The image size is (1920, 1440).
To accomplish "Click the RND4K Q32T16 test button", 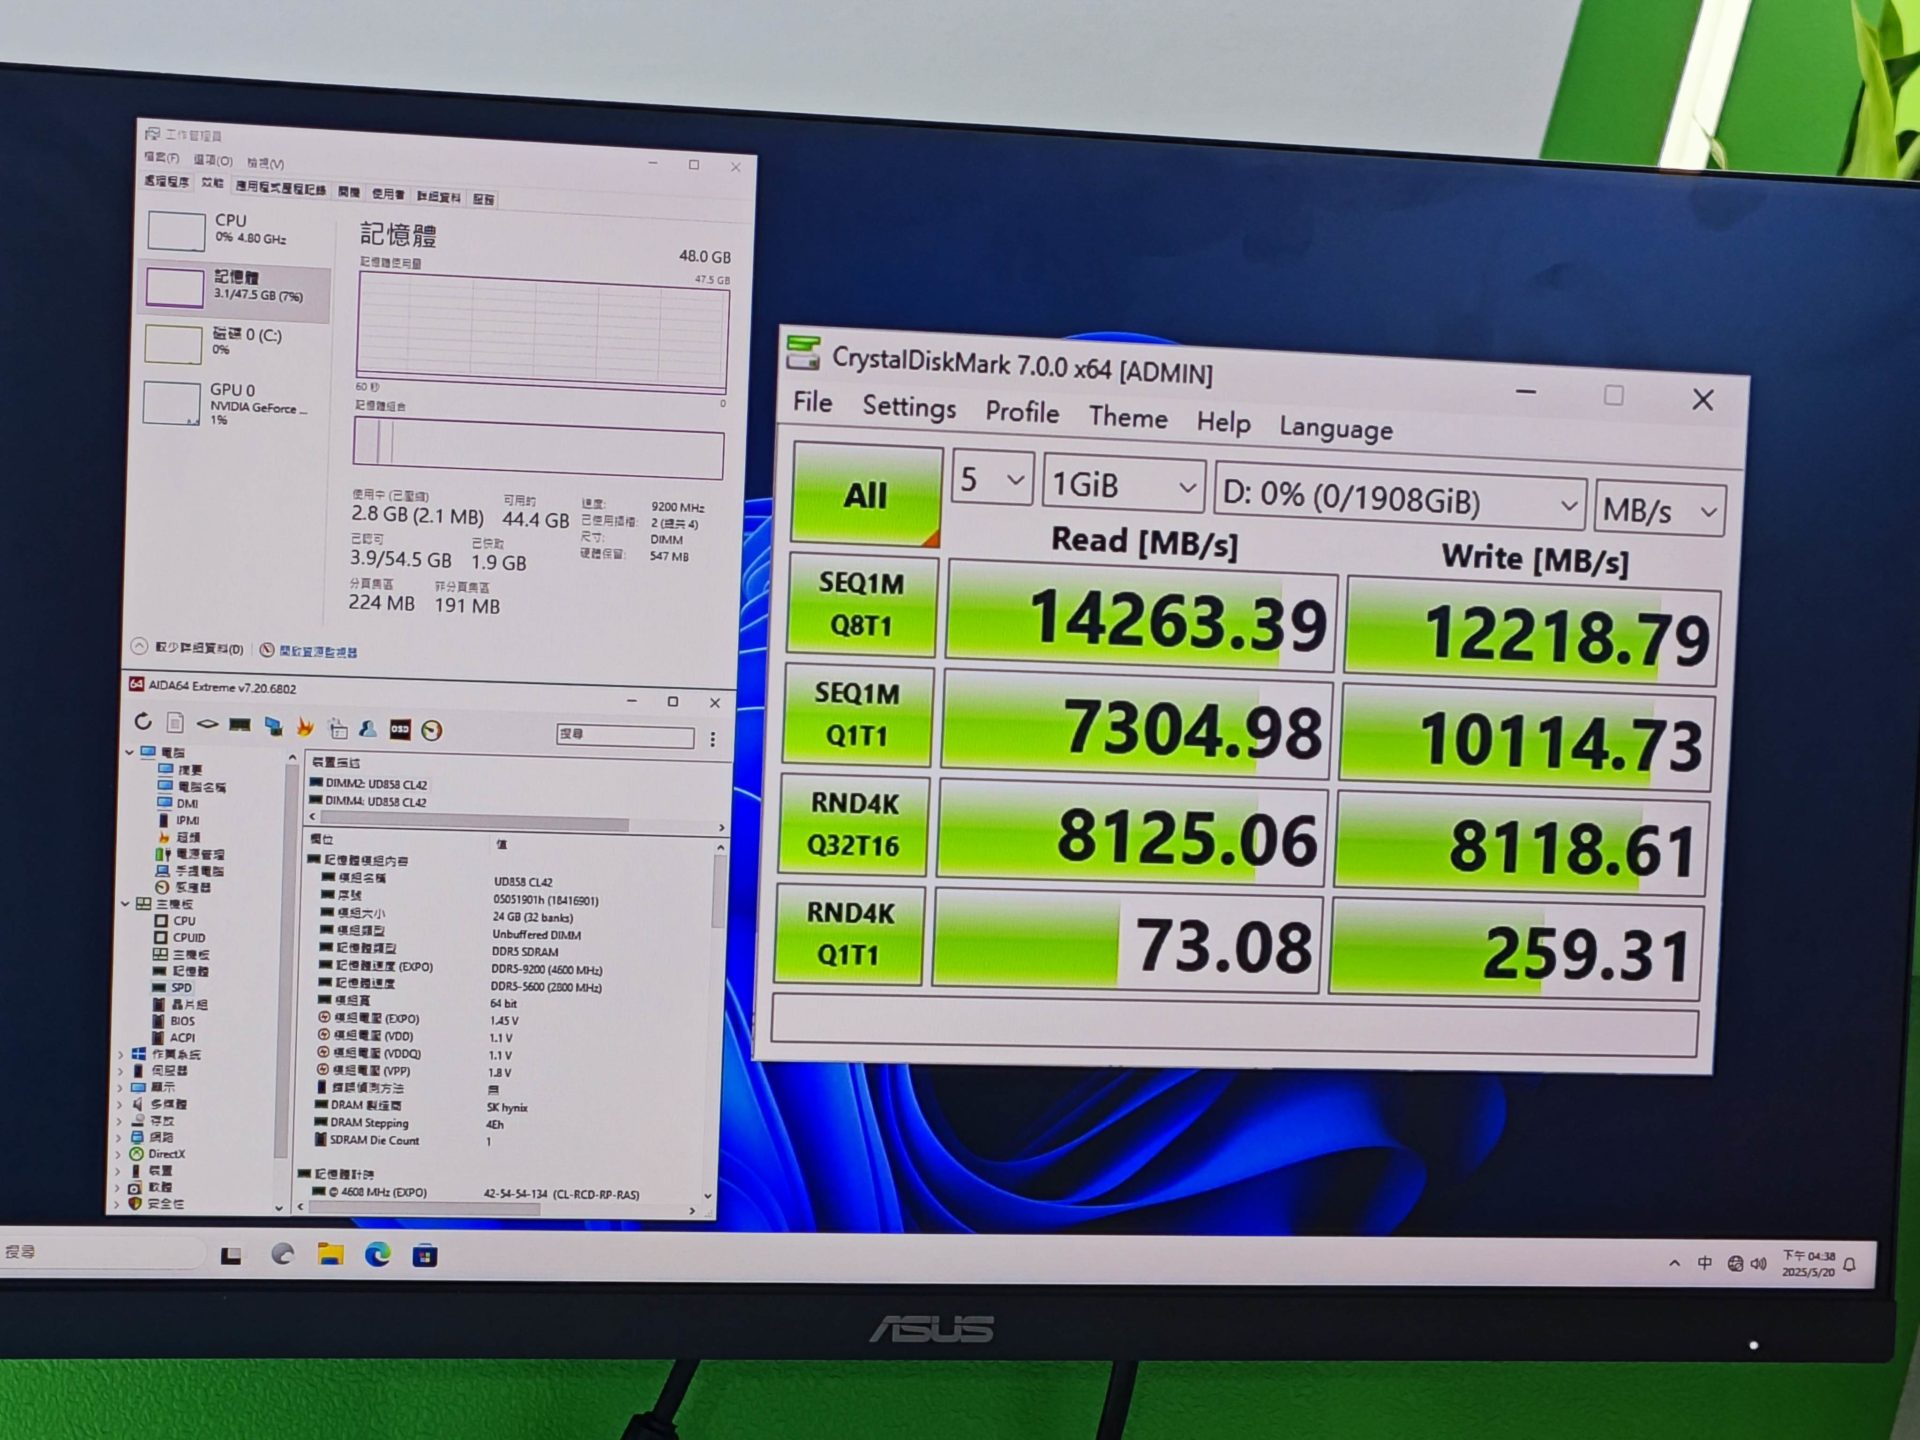I will click(853, 825).
